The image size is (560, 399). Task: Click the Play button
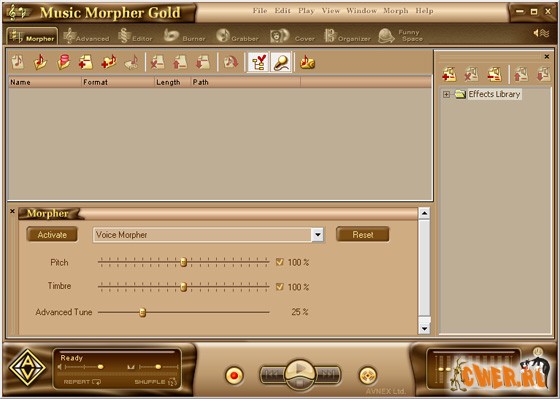point(300,369)
